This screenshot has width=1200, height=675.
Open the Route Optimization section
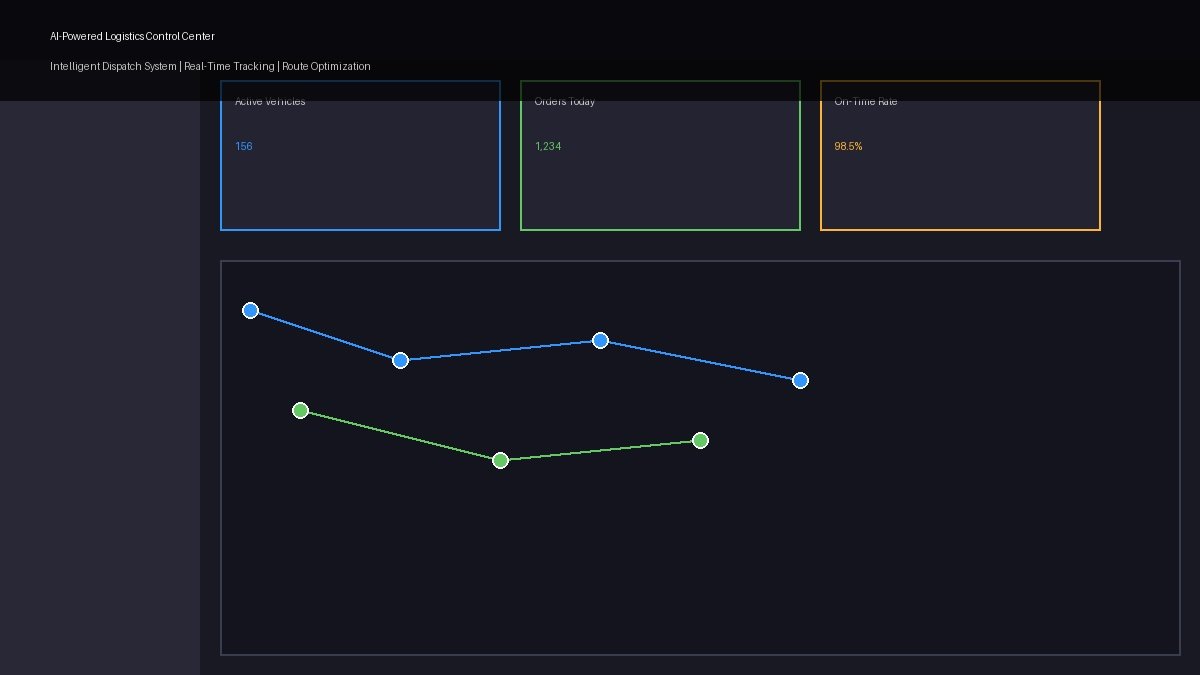click(x=325, y=66)
